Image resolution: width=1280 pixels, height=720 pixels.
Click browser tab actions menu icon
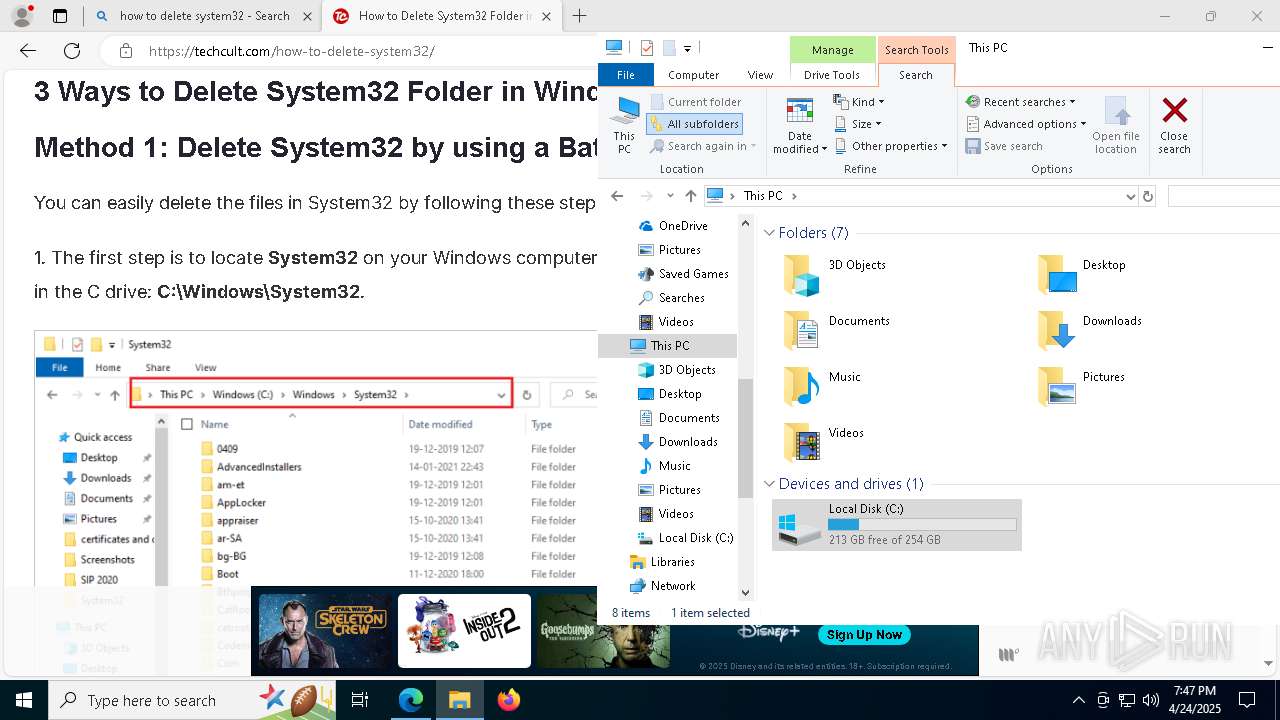point(60,16)
